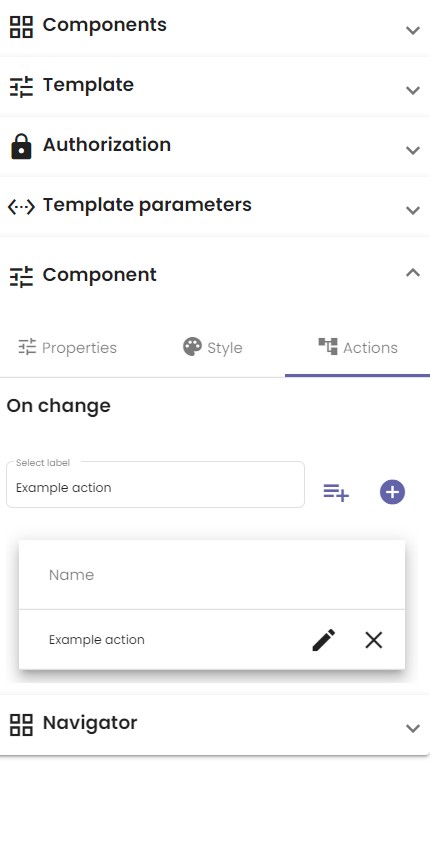Expand the Components section chevron

pos(413,30)
